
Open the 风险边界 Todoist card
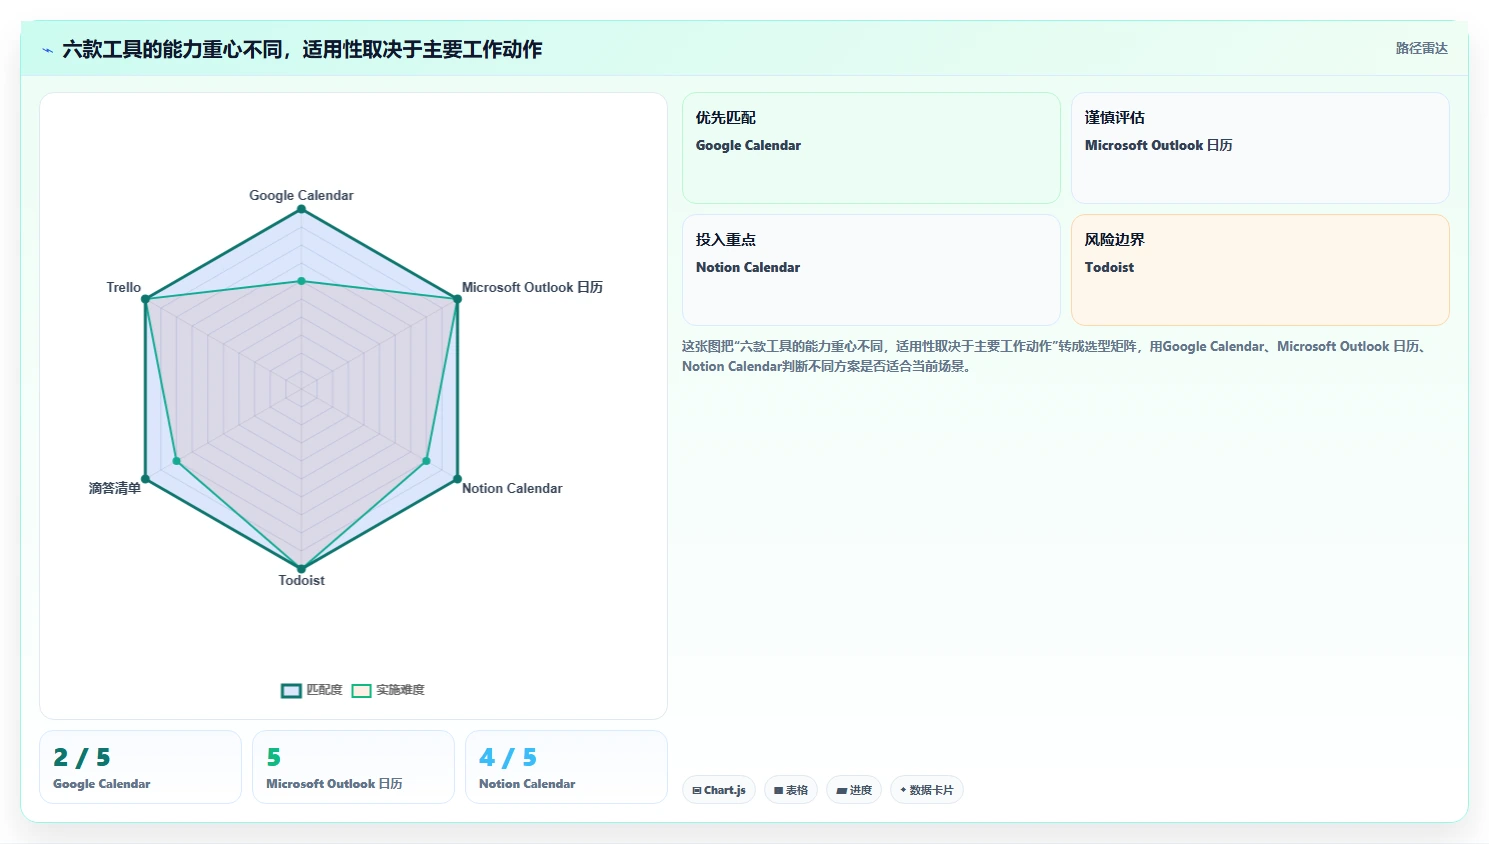pos(1260,270)
